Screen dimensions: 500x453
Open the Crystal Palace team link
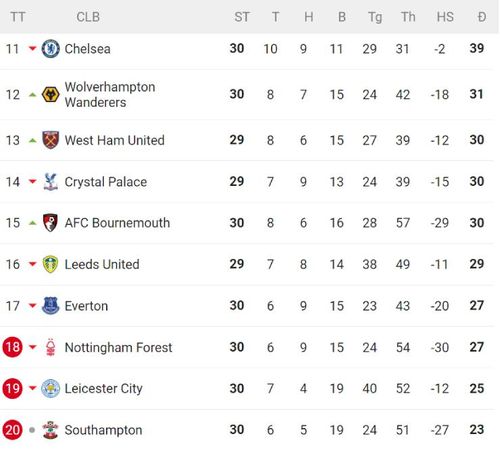(106, 182)
